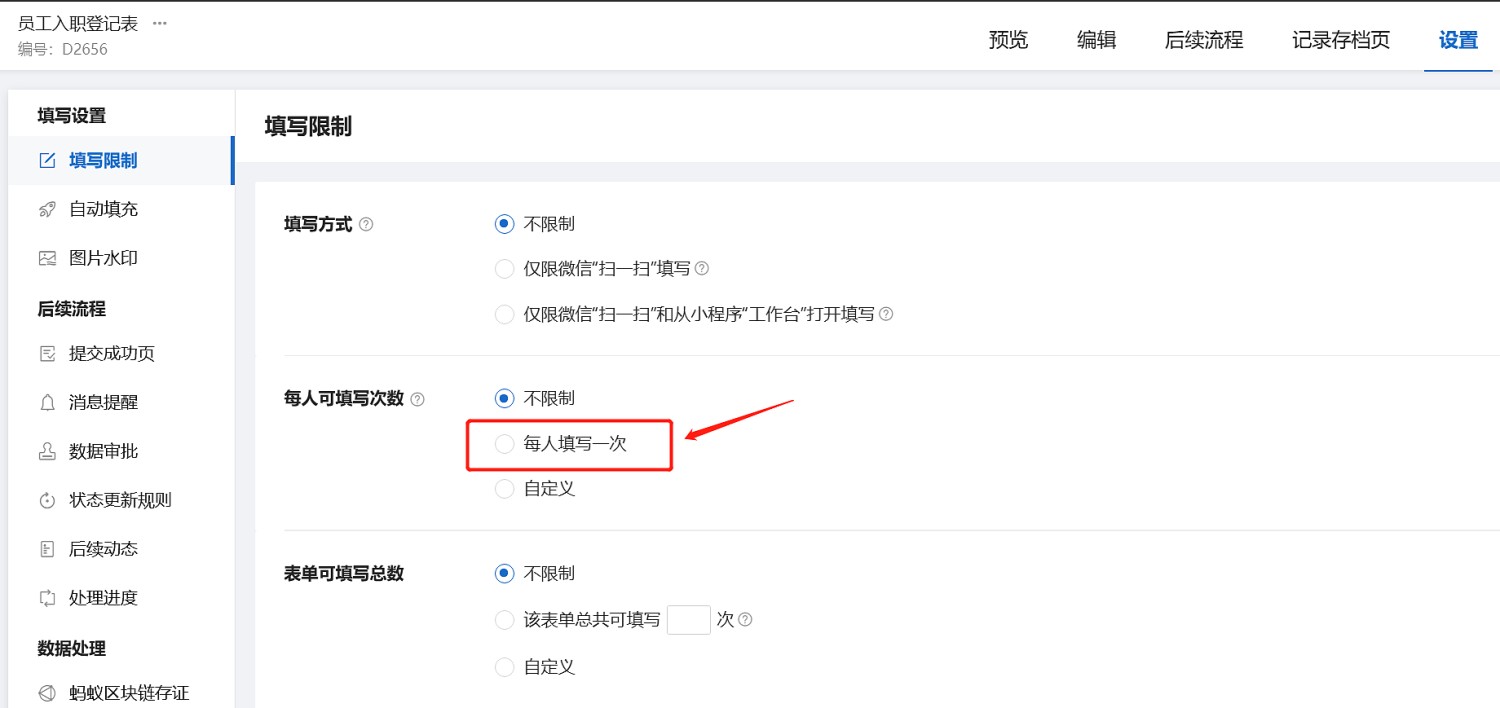Click help icon beside 每人可填写次数

pos(418,399)
